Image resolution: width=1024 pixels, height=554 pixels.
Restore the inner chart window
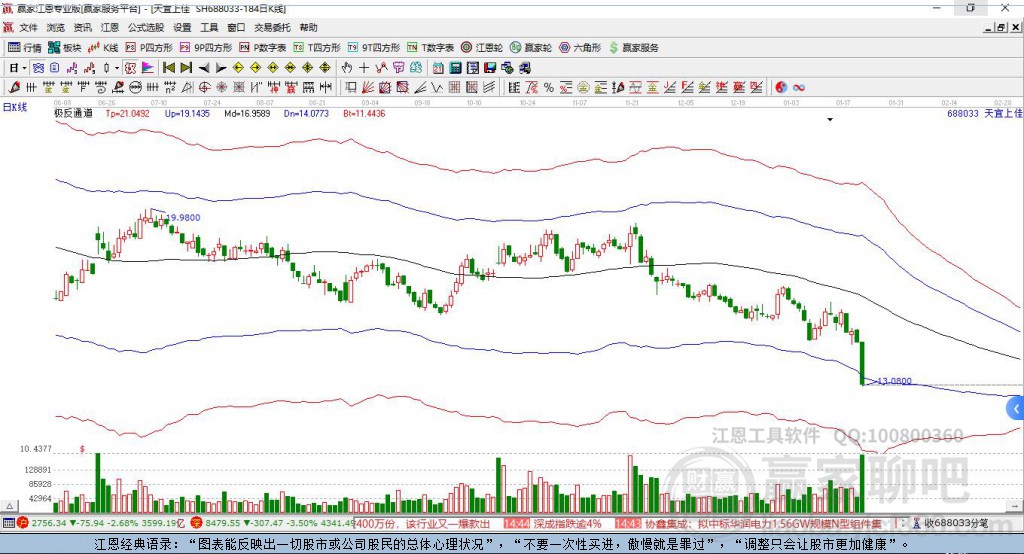click(1001, 27)
